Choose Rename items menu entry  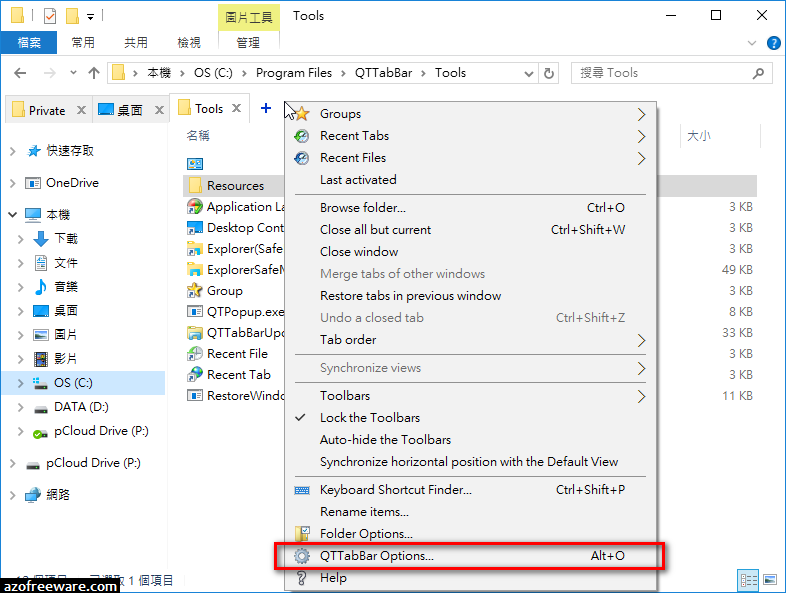click(470, 512)
